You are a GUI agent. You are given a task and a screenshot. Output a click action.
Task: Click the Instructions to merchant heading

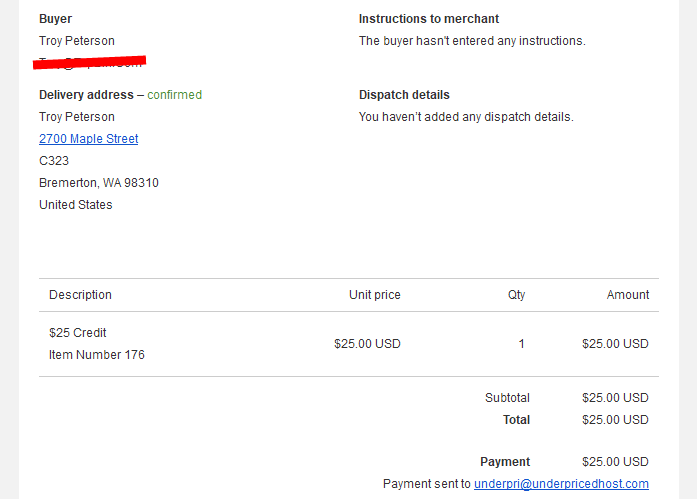[x=429, y=19]
